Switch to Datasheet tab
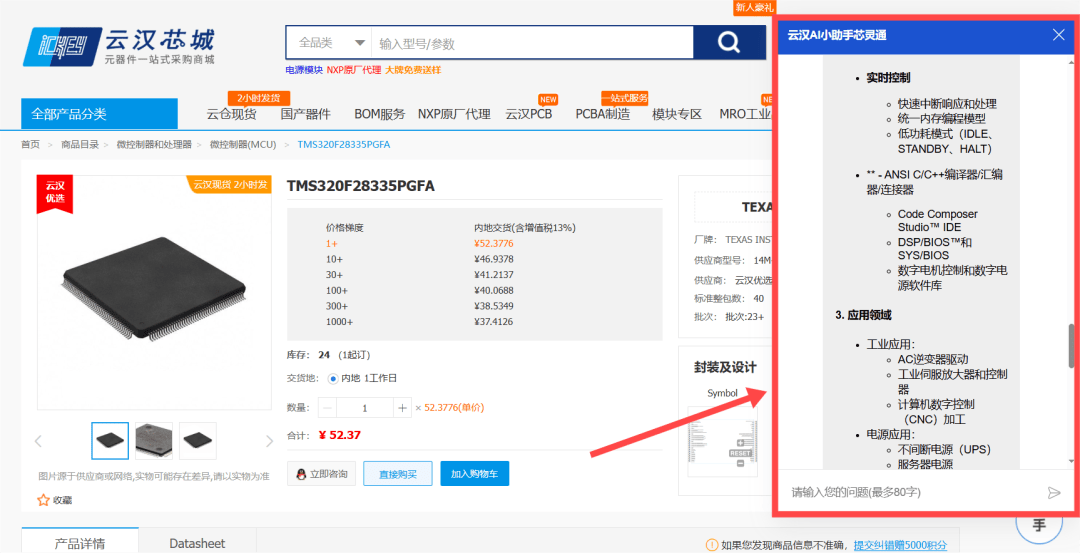The image size is (1080, 553). (197, 543)
